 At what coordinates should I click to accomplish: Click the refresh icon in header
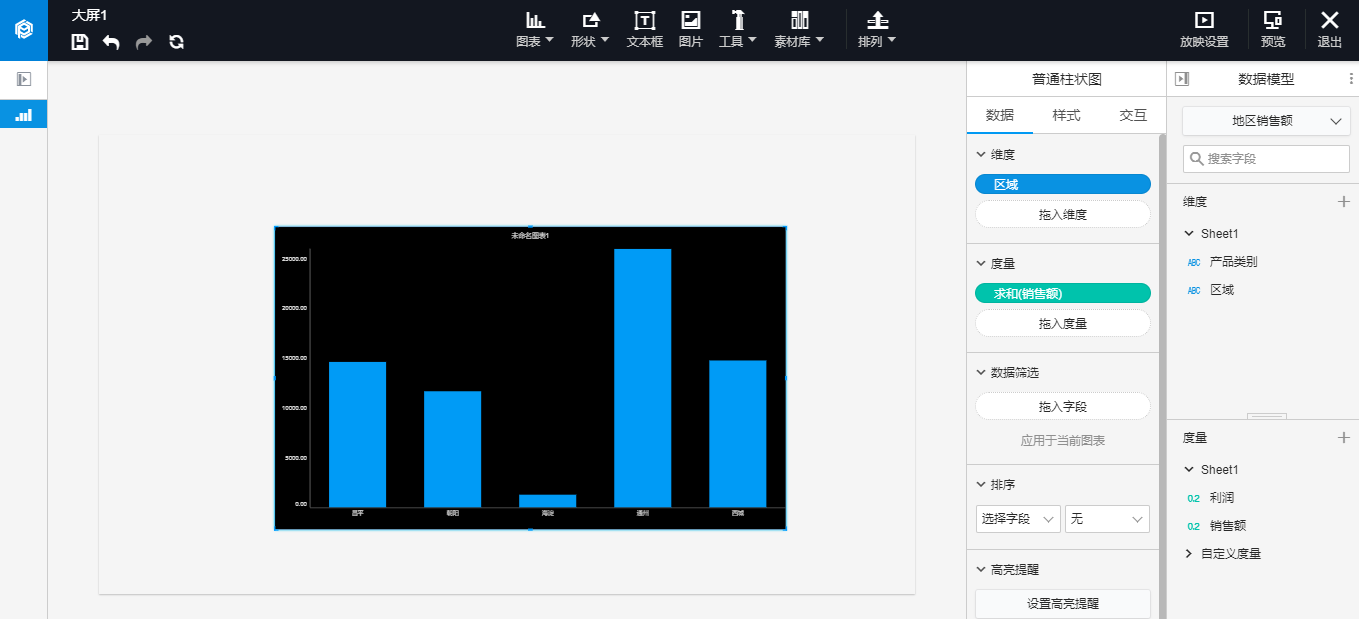(176, 42)
